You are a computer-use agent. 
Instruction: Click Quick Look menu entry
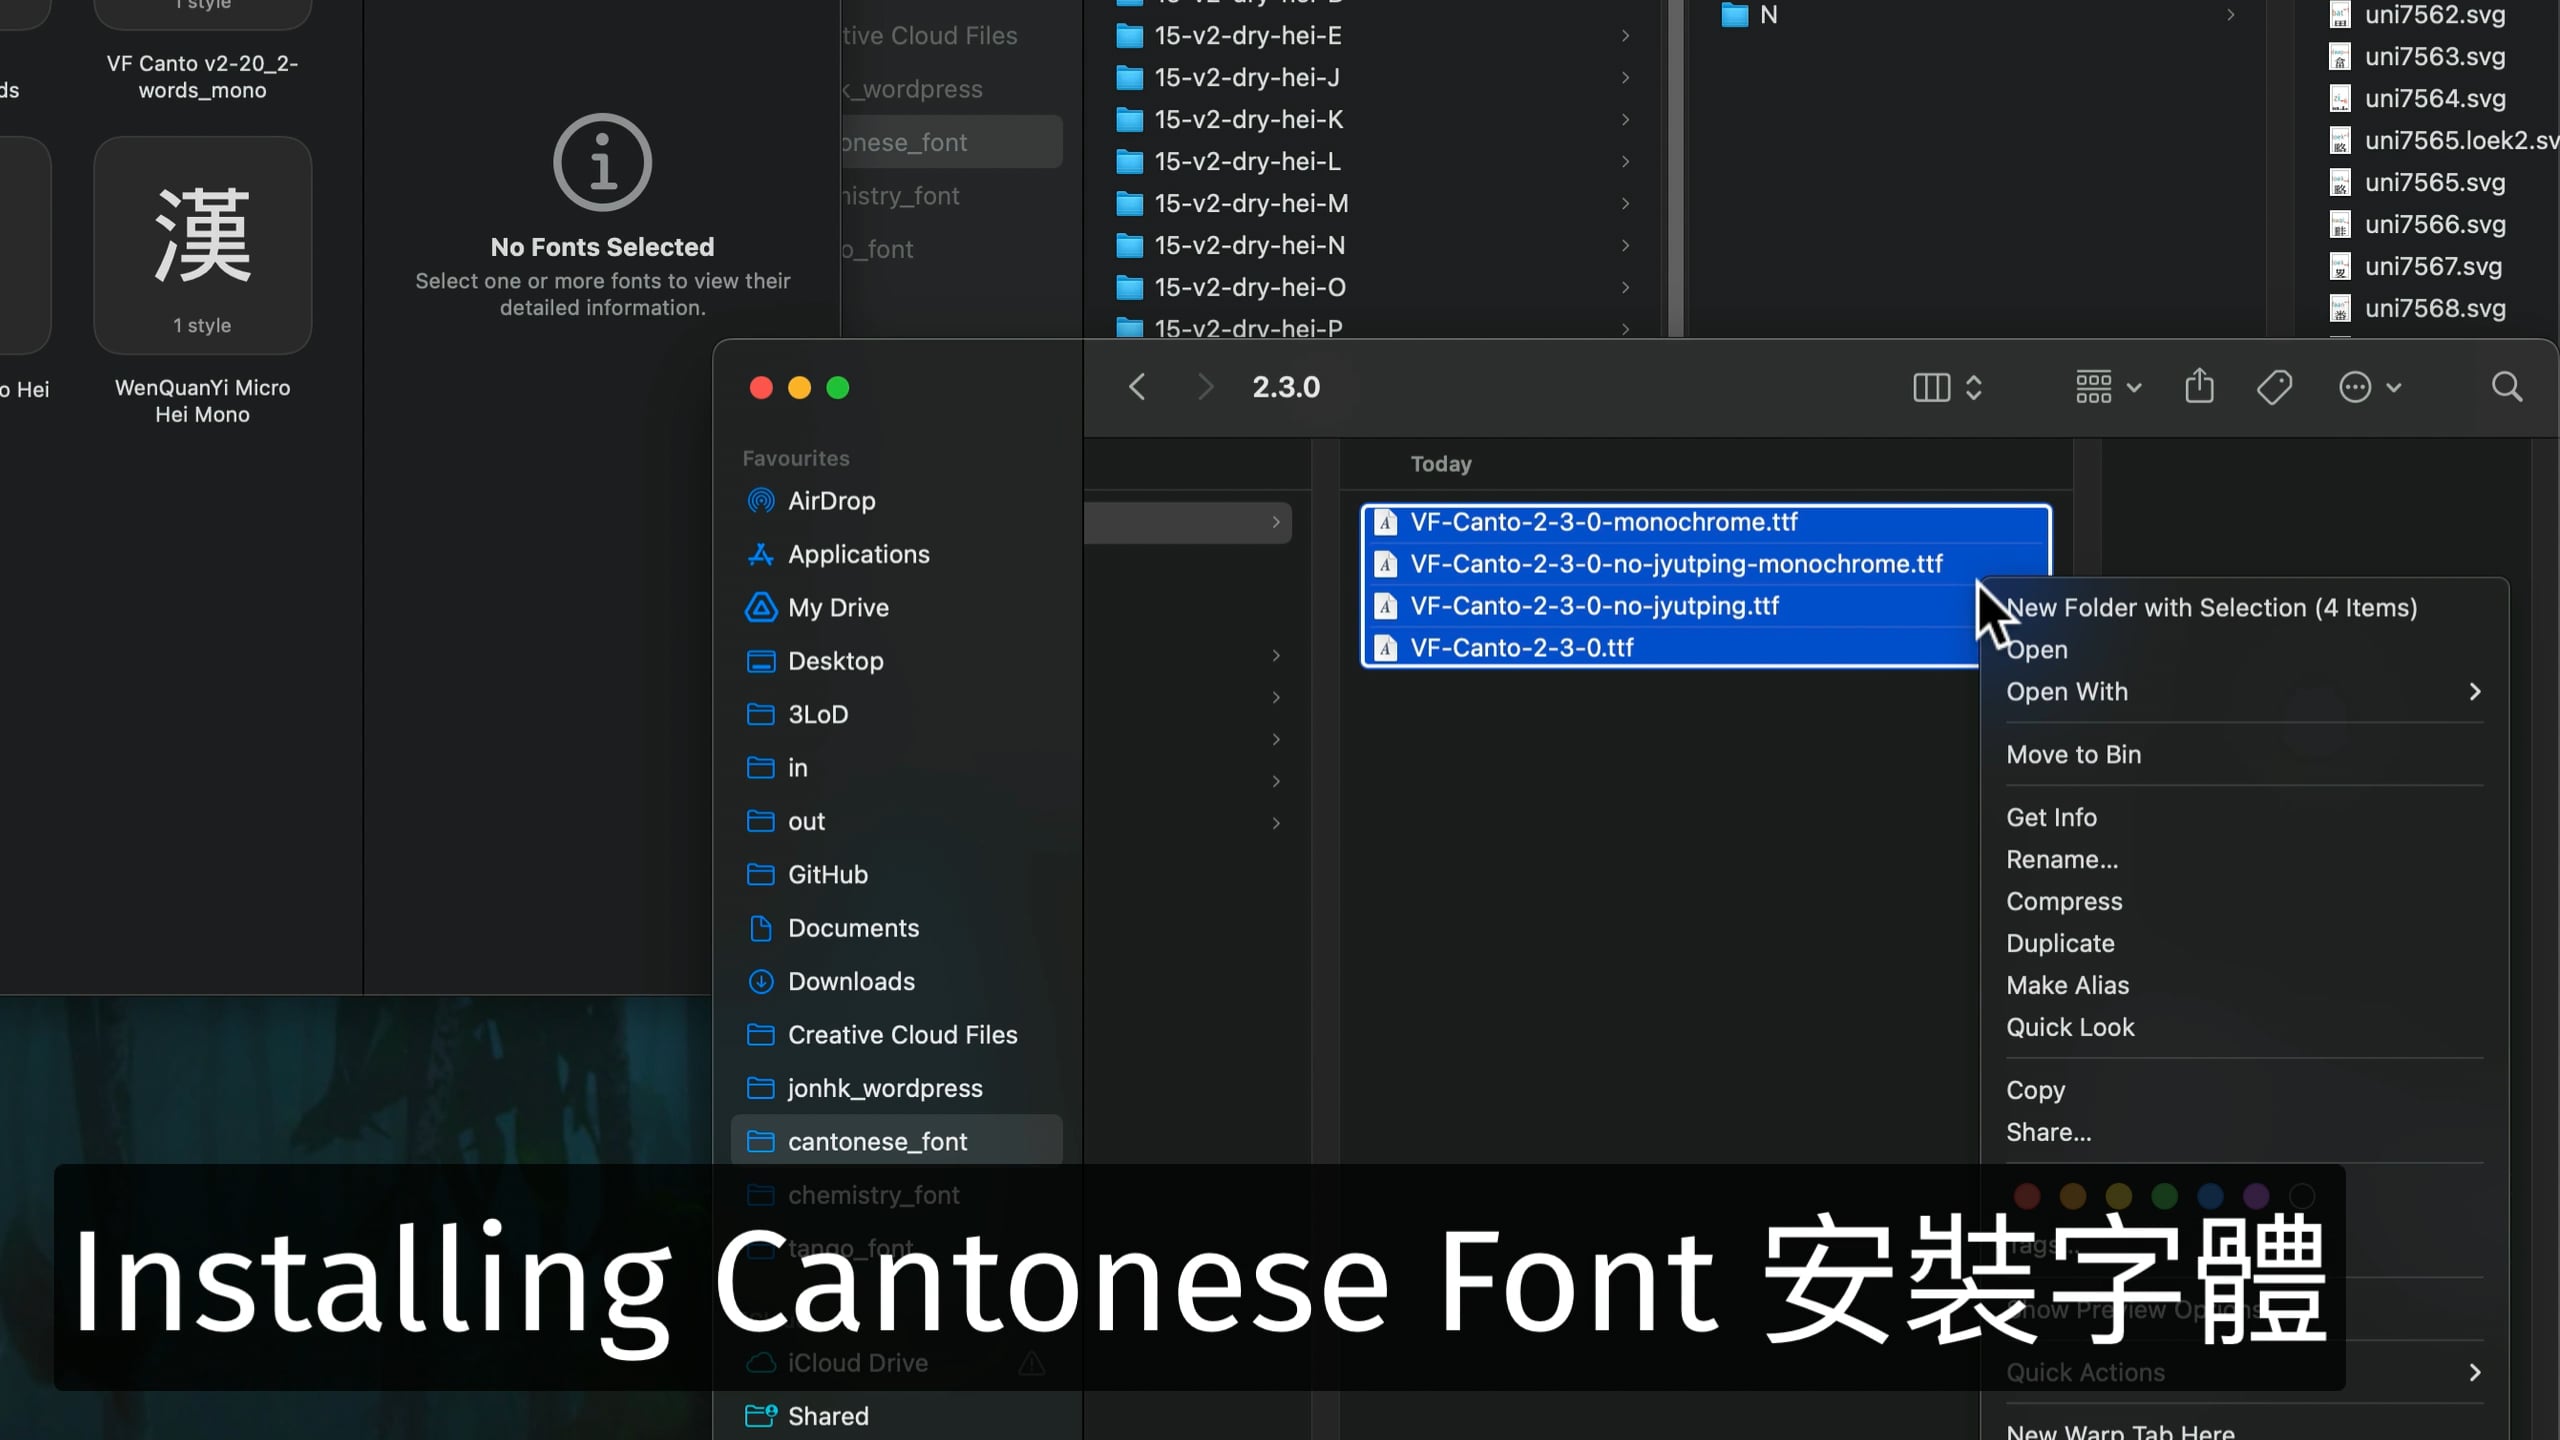2069,1028
